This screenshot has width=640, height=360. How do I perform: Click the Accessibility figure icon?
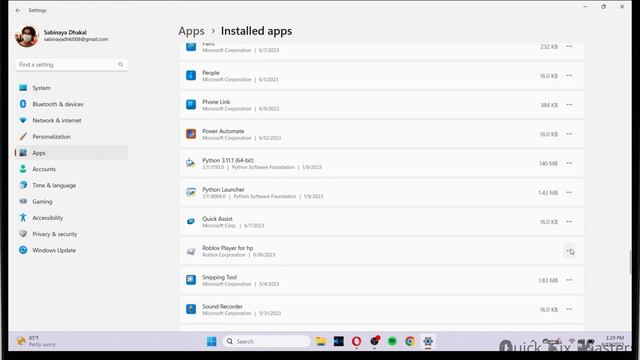pyautogui.click(x=23, y=218)
